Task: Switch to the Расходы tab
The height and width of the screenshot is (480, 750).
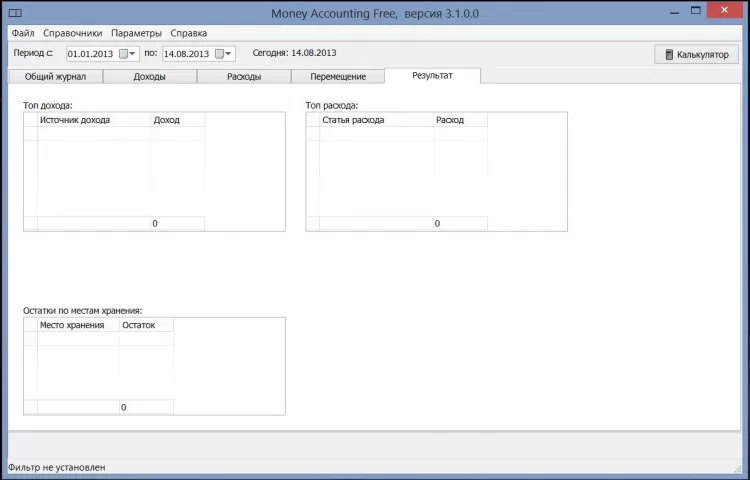Action: 244,76
